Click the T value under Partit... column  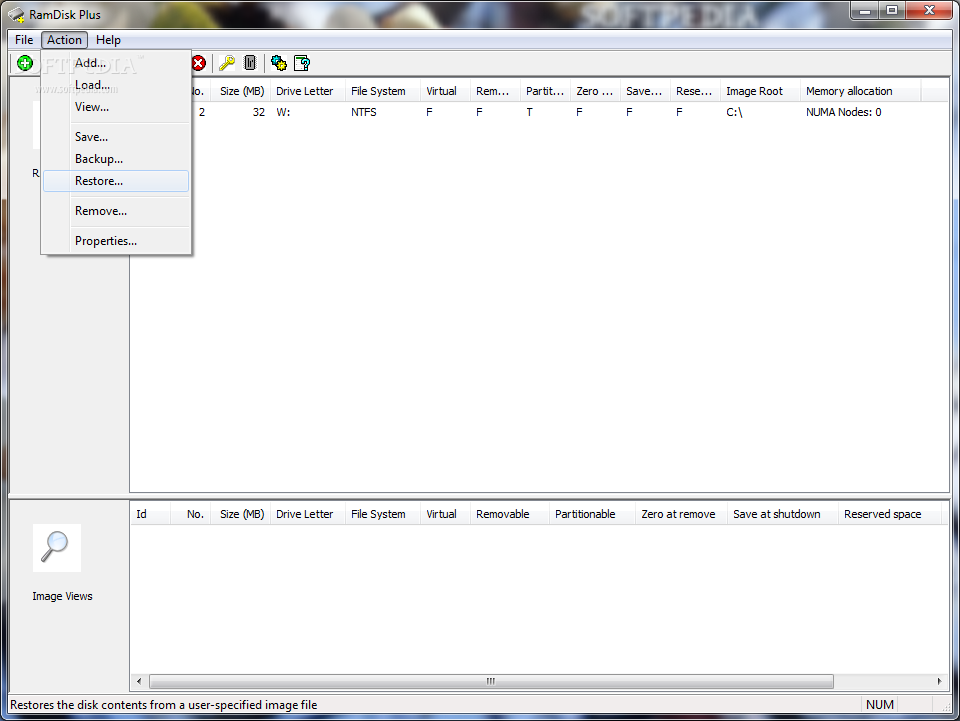pos(529,112)
